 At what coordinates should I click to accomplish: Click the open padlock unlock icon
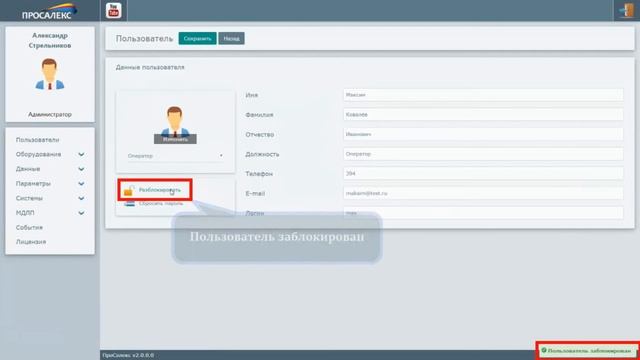tap(129, 190)
